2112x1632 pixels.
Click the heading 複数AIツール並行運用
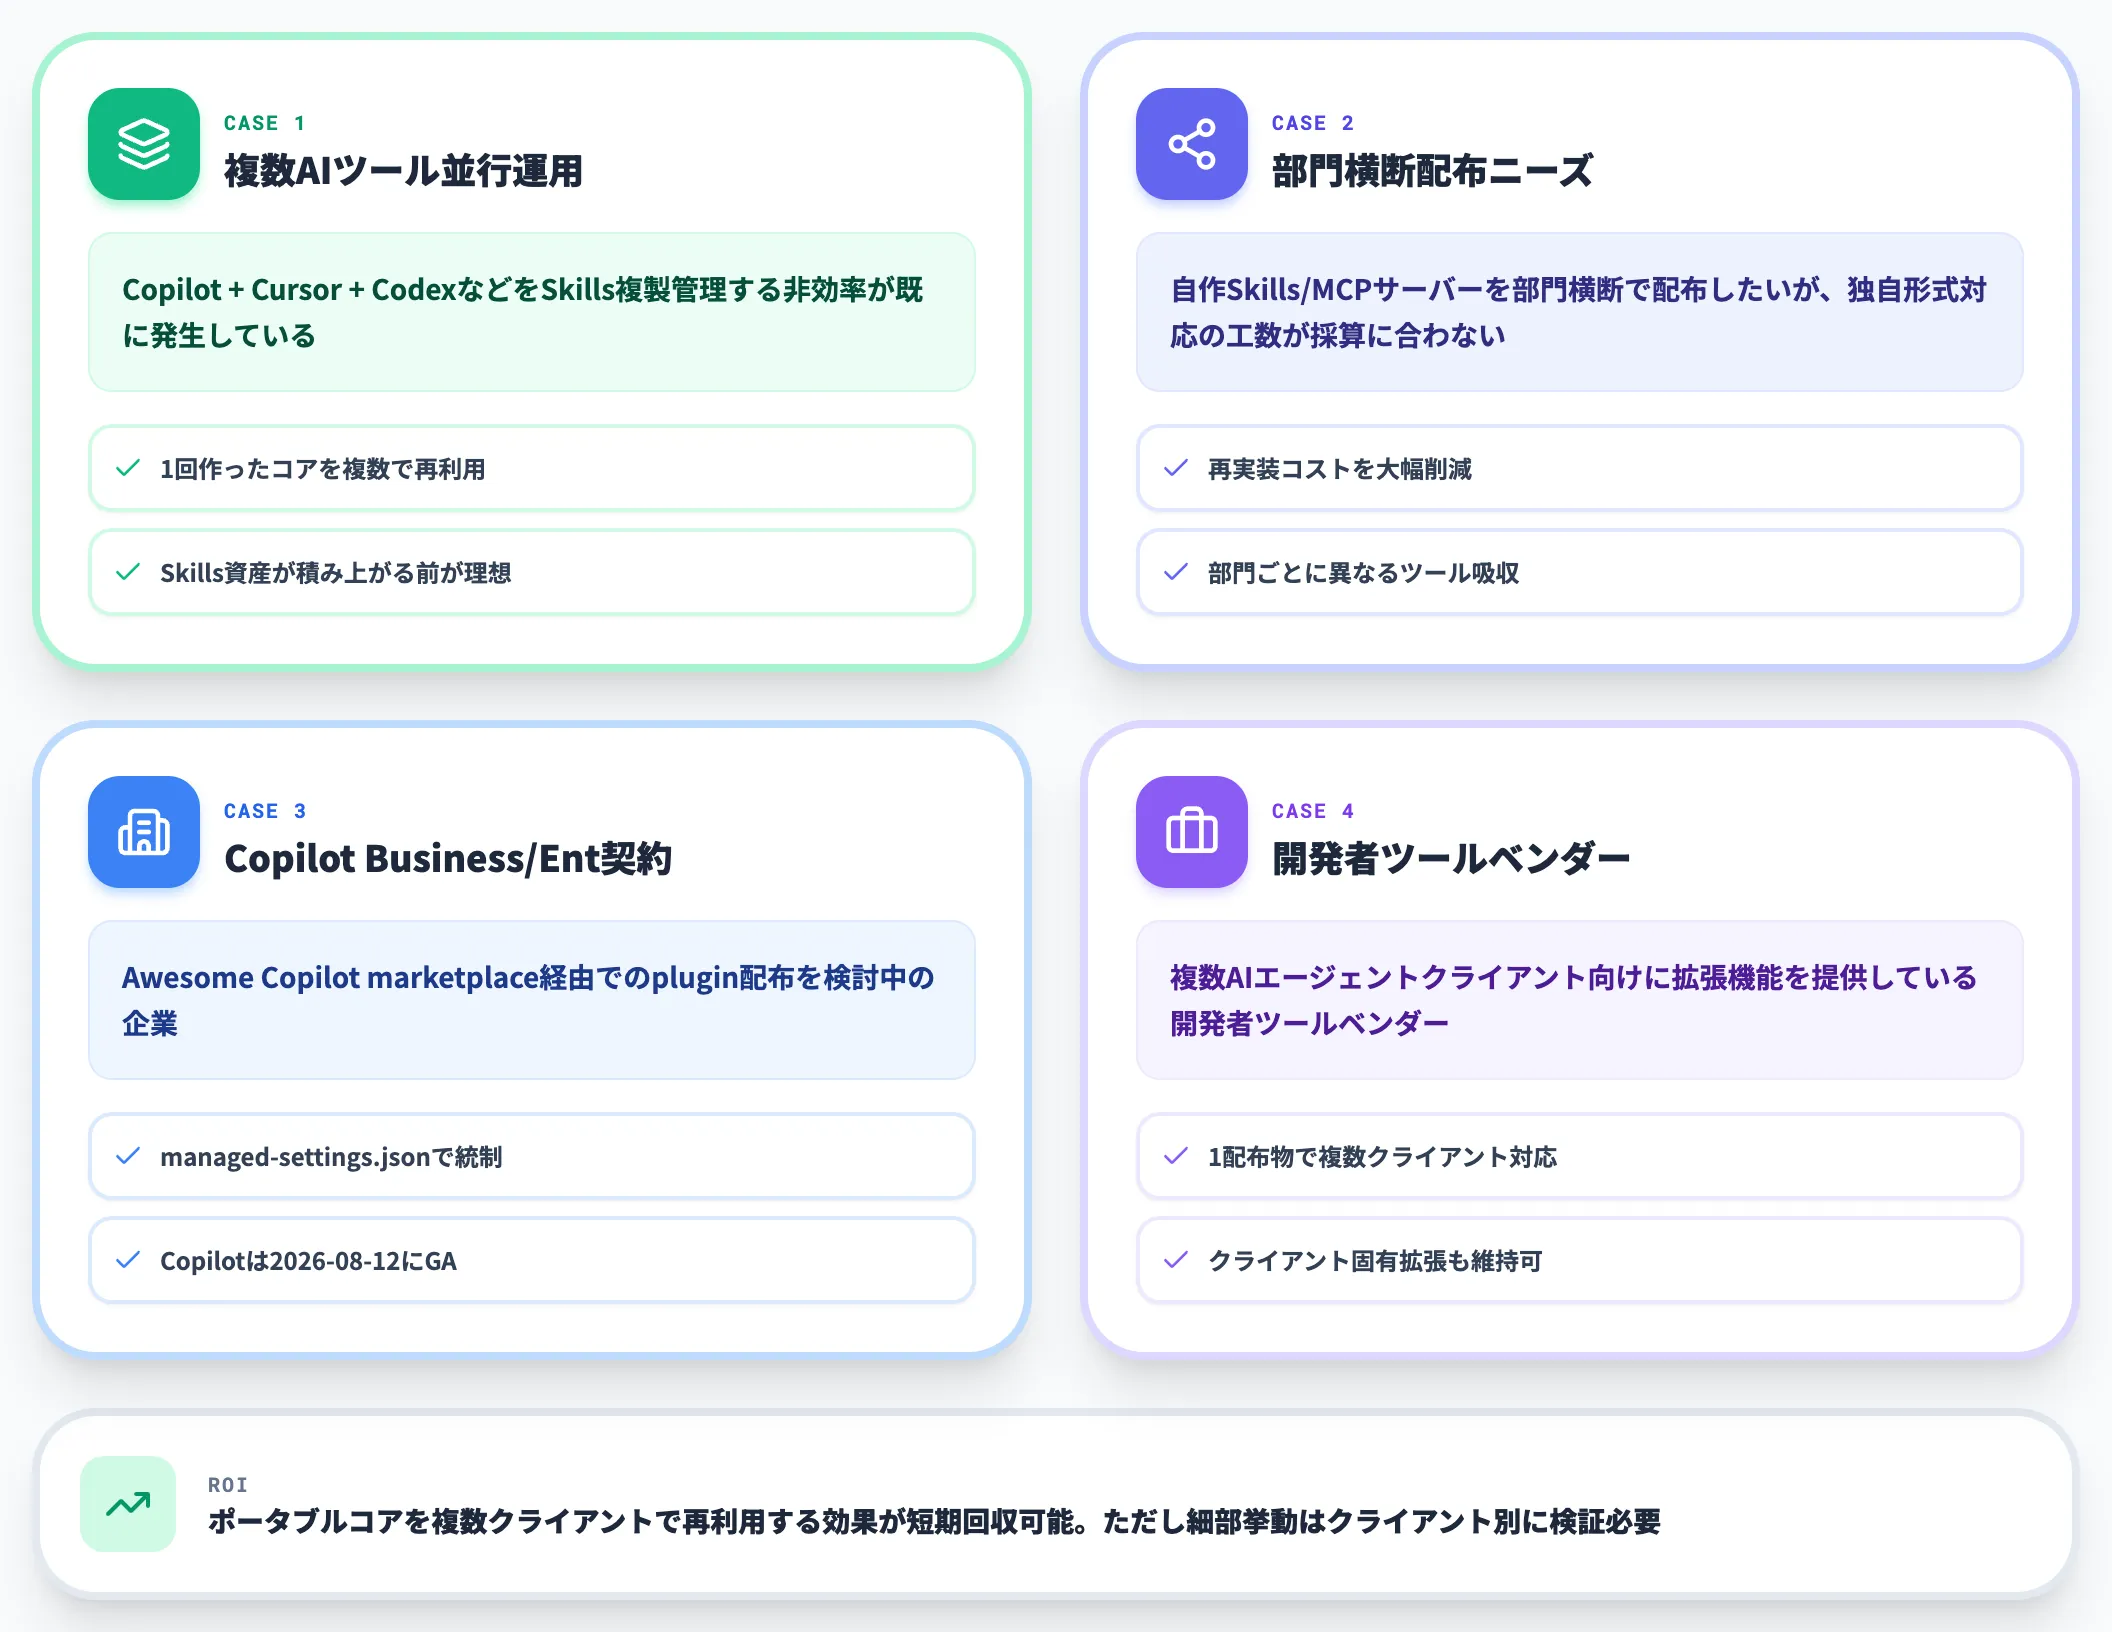pyautogui.click(x=404, y=171)
